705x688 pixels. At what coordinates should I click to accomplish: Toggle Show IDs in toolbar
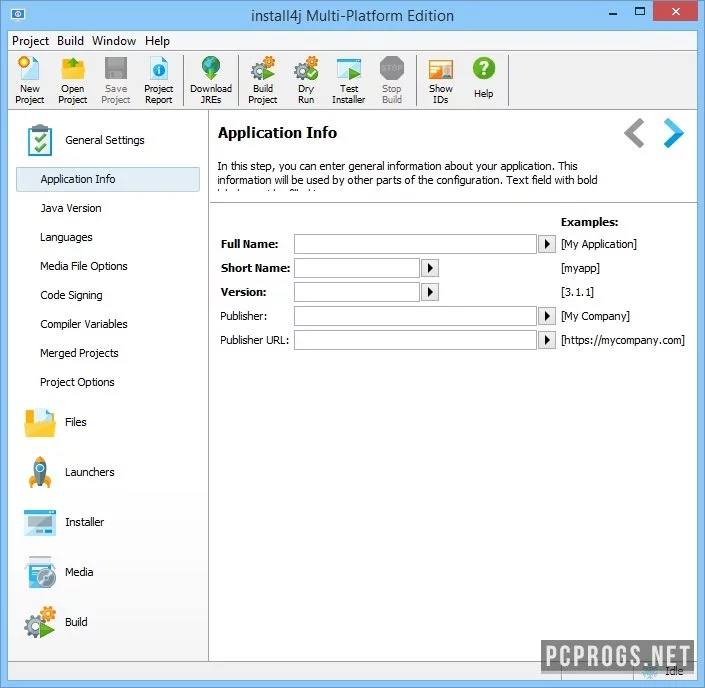pos(440,80)
